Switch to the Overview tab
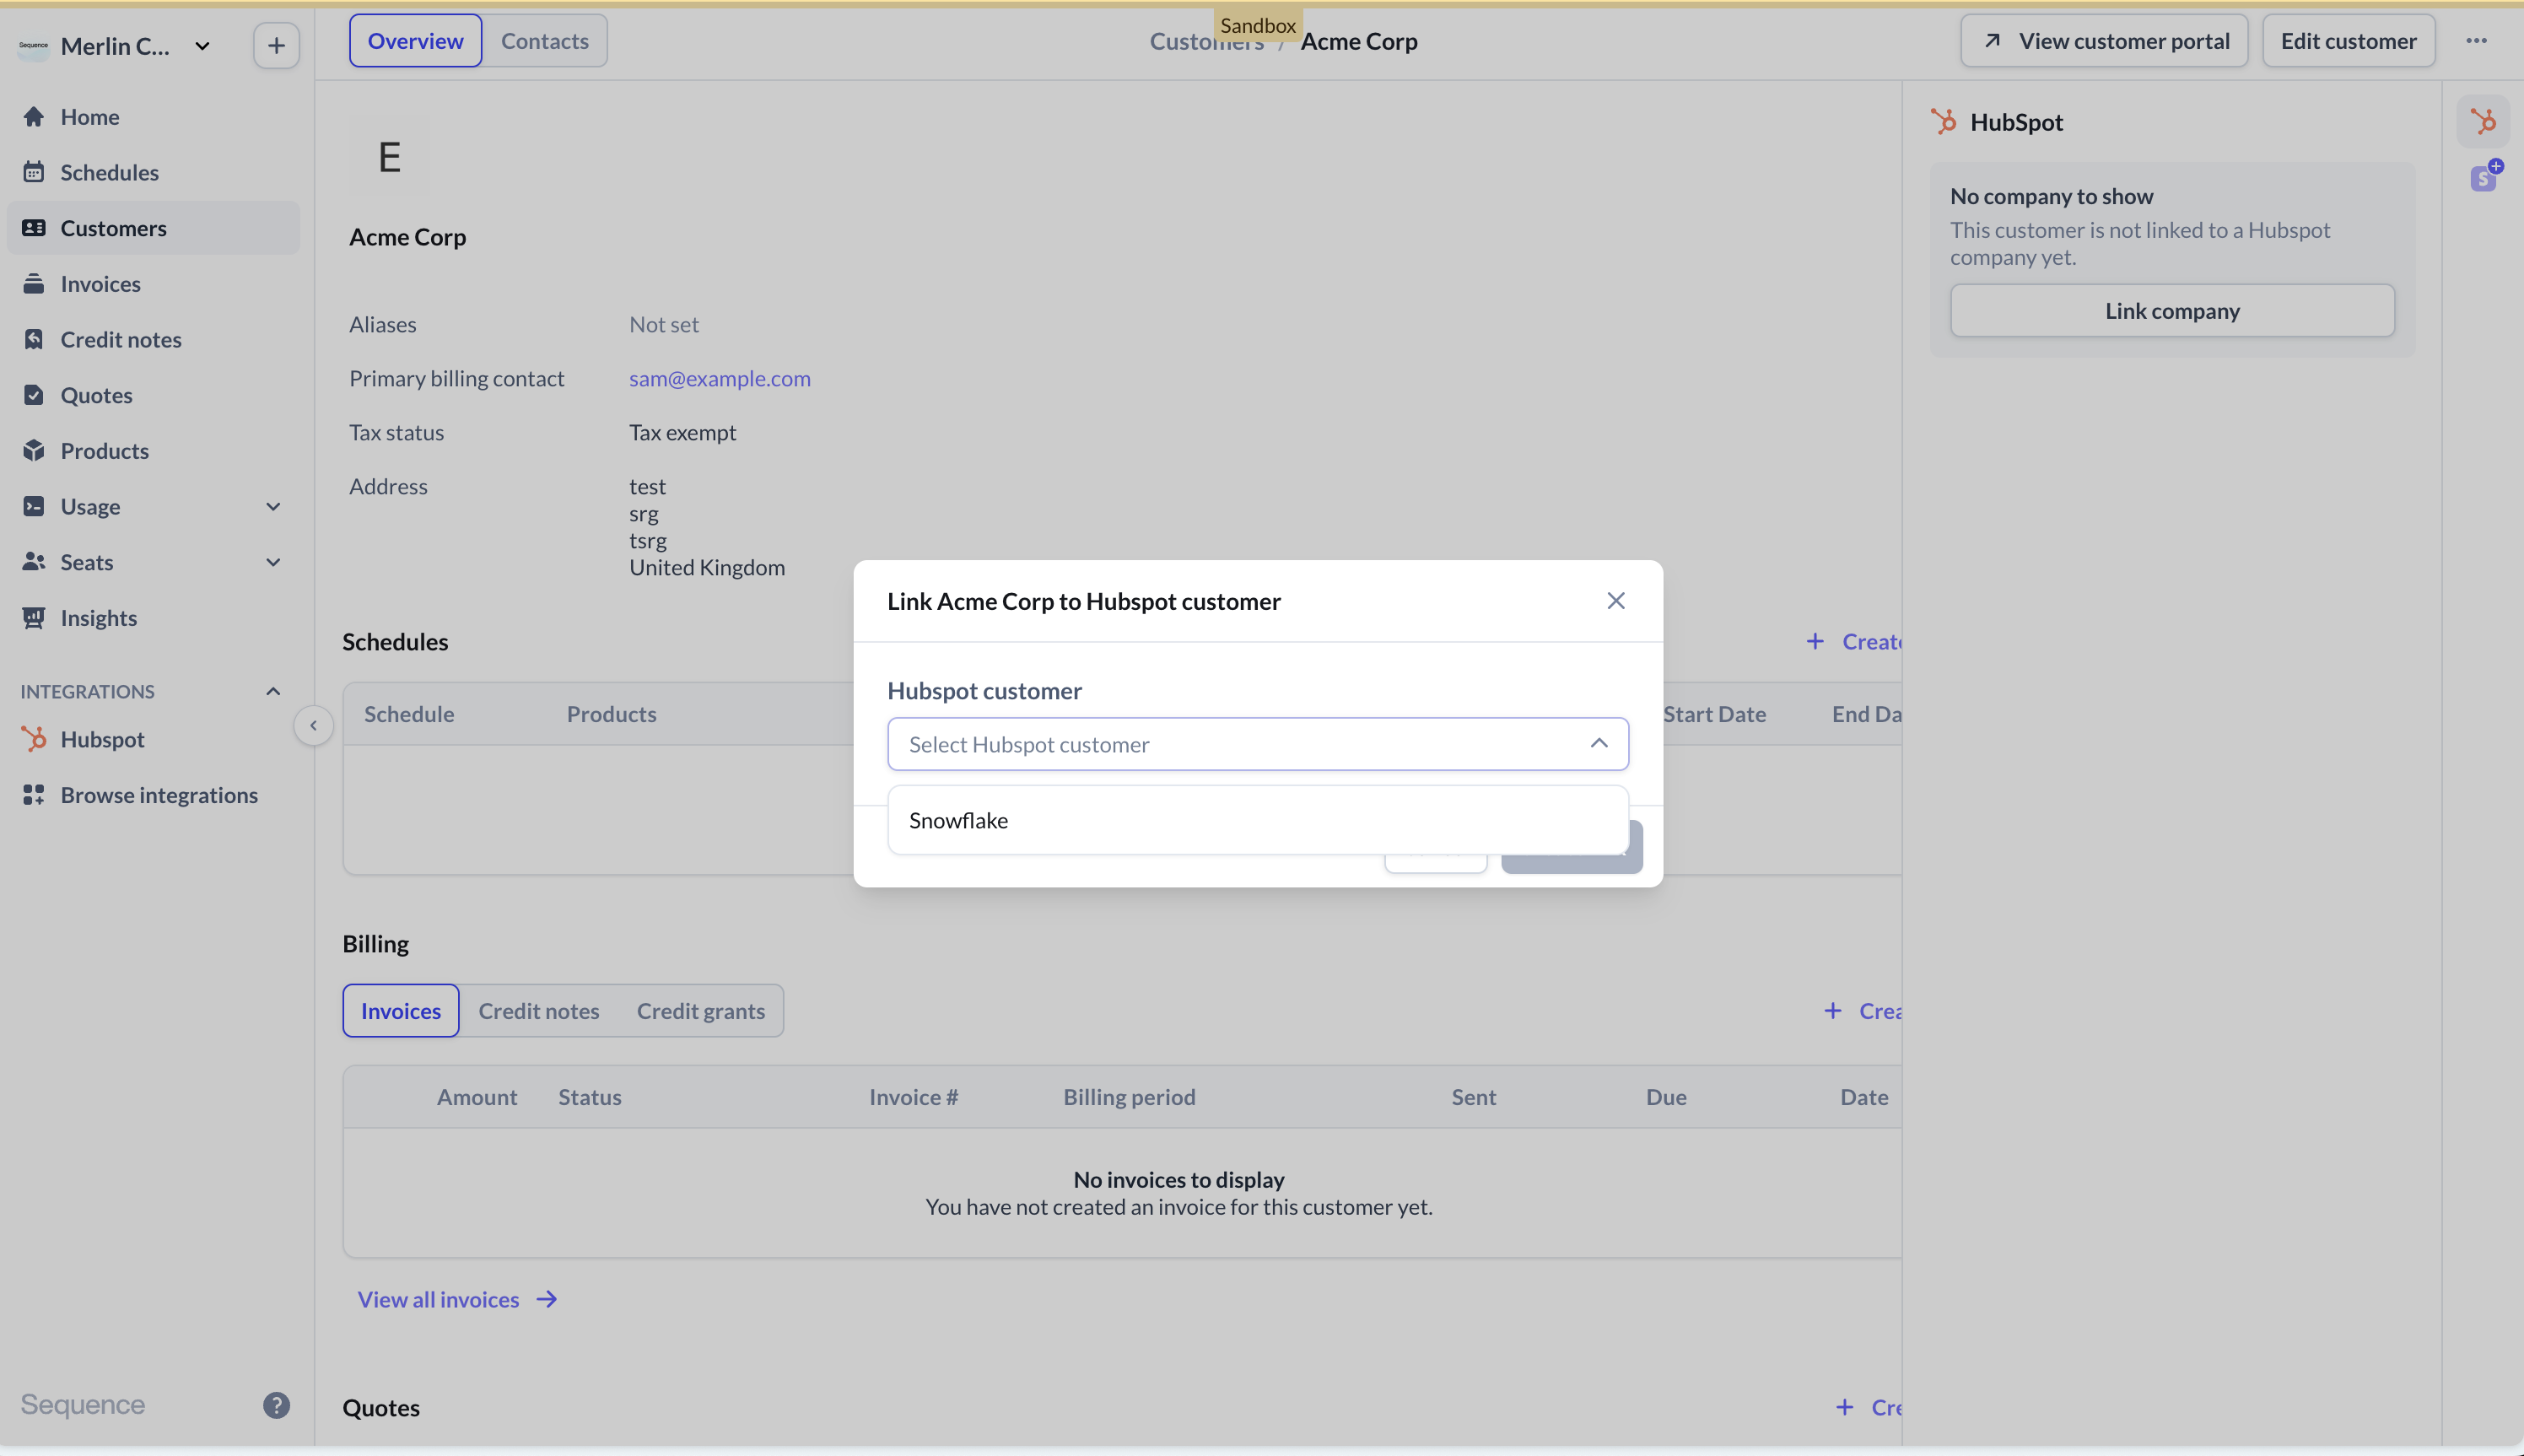Screen dimensions: 2524x1456 415,41
